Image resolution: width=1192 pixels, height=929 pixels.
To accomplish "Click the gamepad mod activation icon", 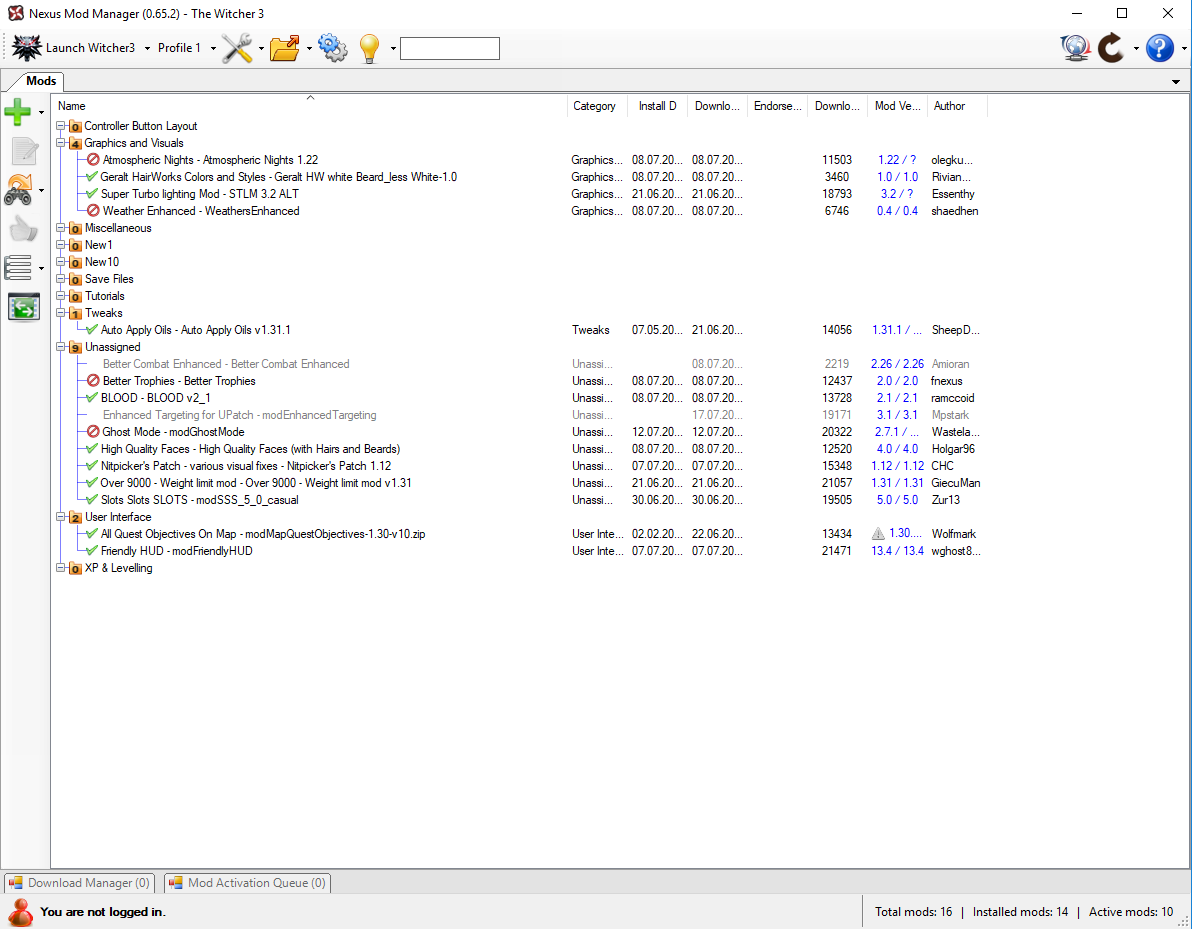I will click(18, 190).
